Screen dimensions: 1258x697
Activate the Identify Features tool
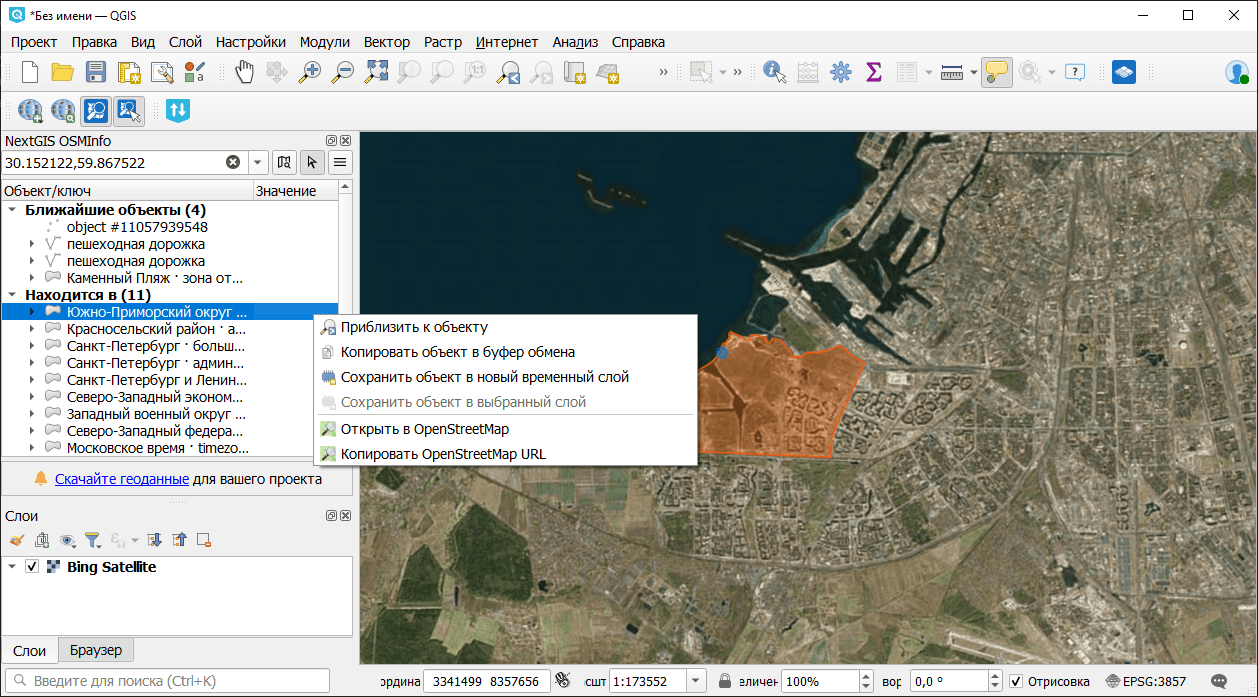click(773, 72)
